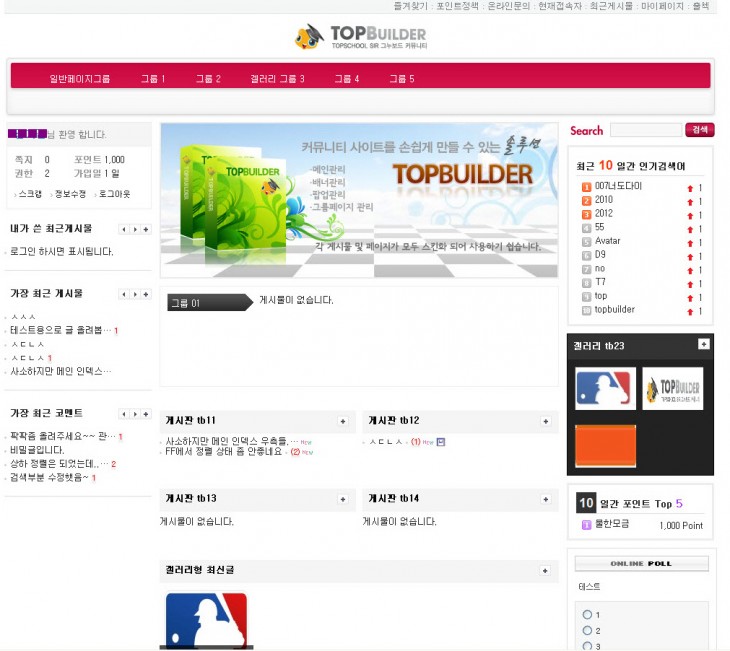Click the TopBuilder logo in the header
Image resolution: width=730 pixels, height=651 pixels.
pos(361,37)
